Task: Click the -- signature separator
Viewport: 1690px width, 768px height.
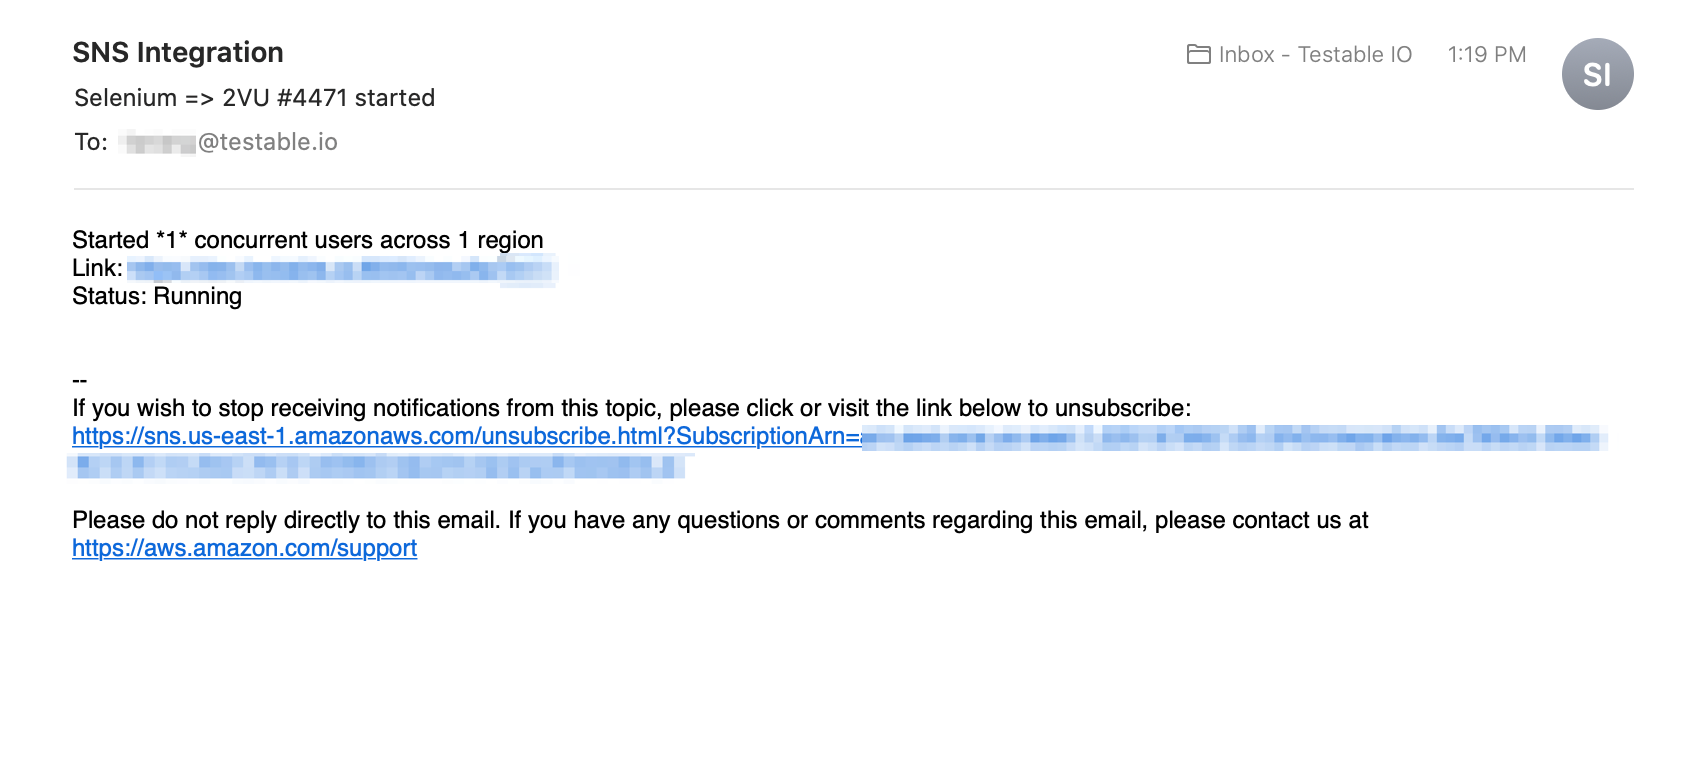Action: (x=80, y=381)
